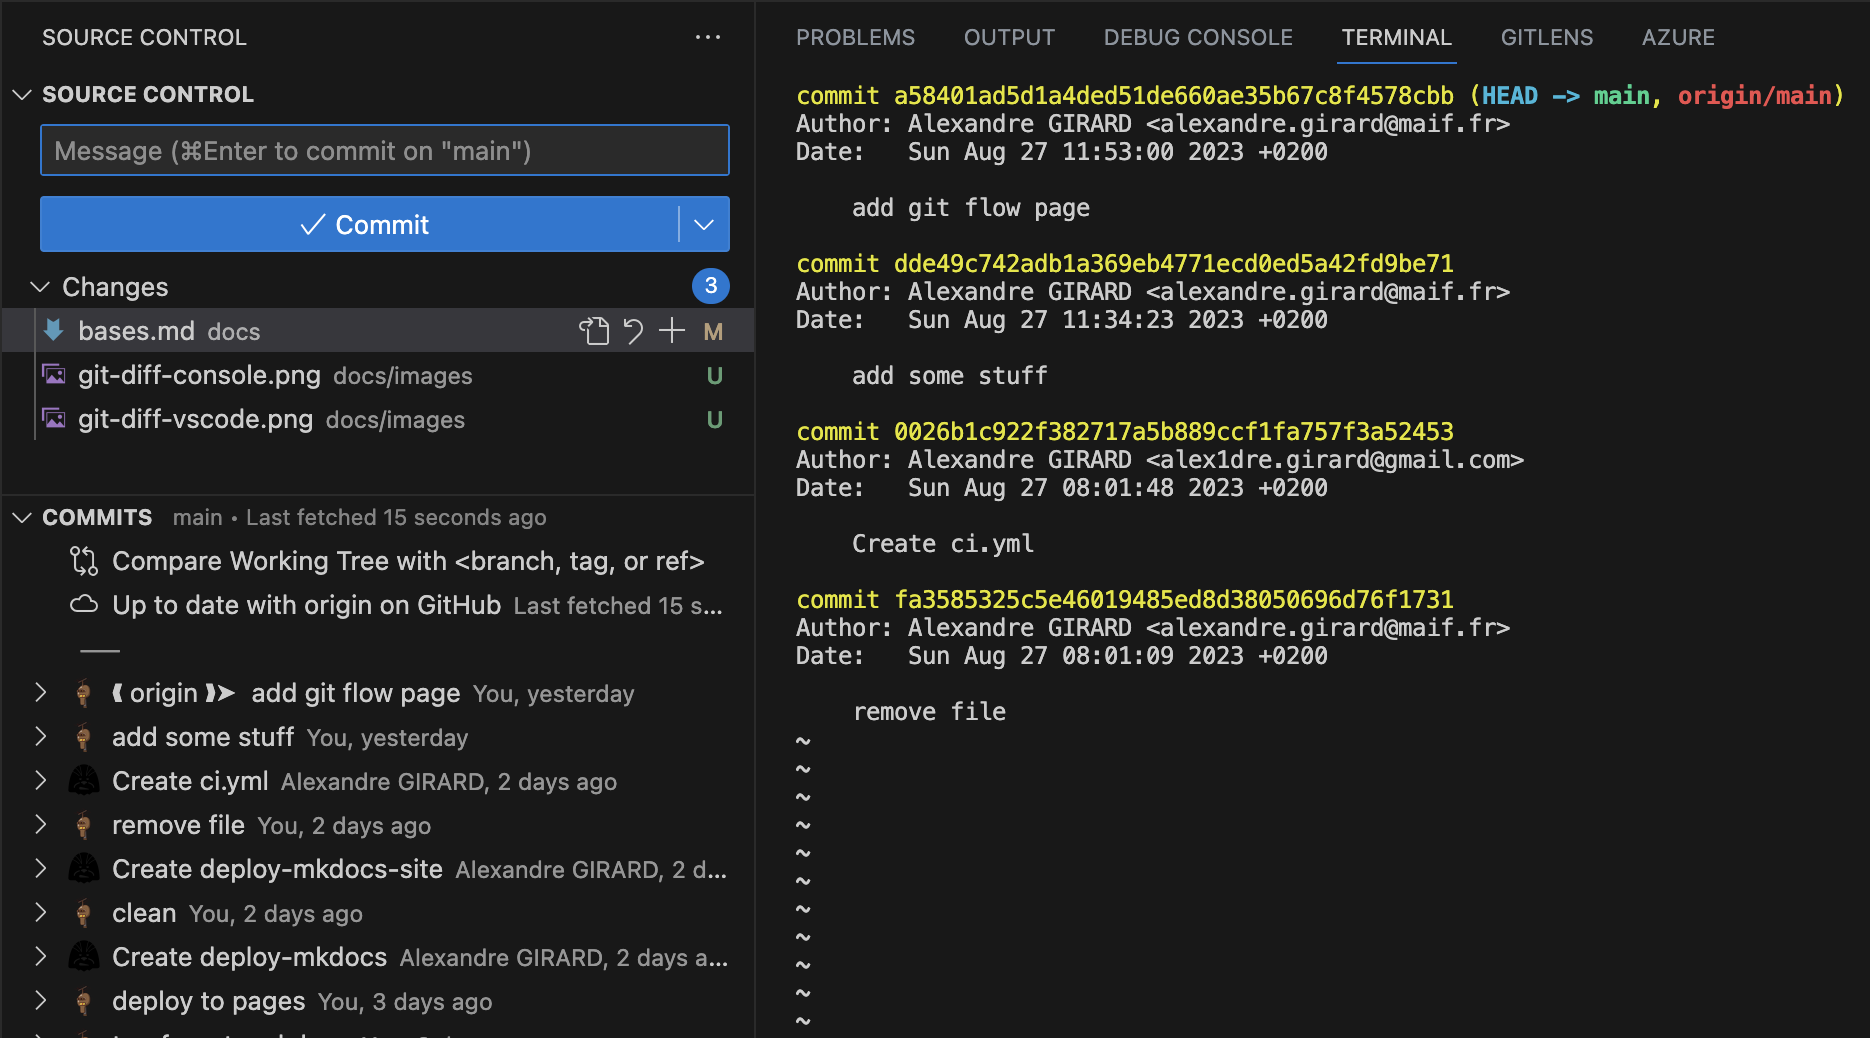Select git-diff-console.png in Changes
This screenshot has width=1870, height=1038.
(378, 375)
